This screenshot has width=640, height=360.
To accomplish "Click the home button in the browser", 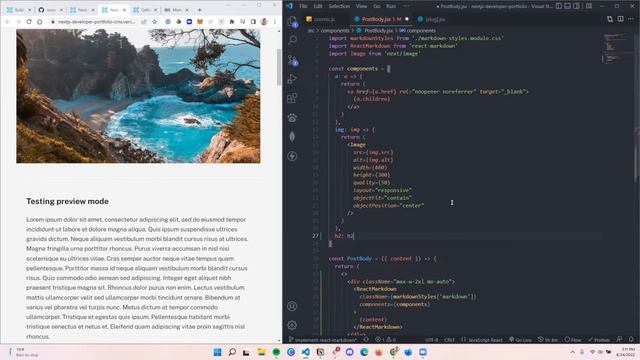I will click(40, 22).
